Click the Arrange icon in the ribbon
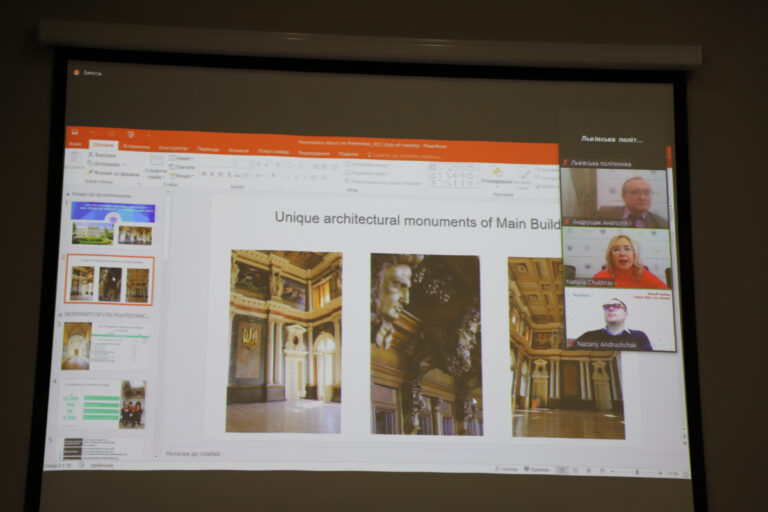Viewport: 768px width, 512px height. (496, 174)
